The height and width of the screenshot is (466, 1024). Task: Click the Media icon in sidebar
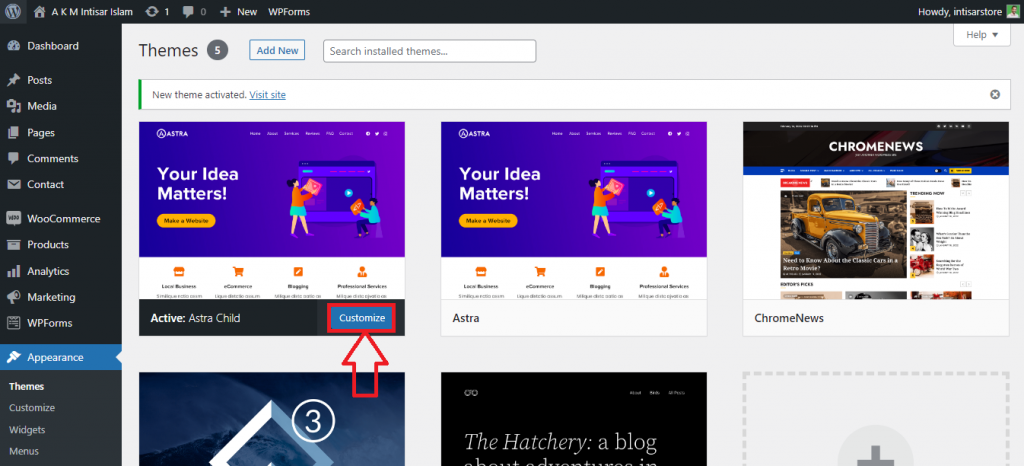pyautogui.click(x=14, y=106)
